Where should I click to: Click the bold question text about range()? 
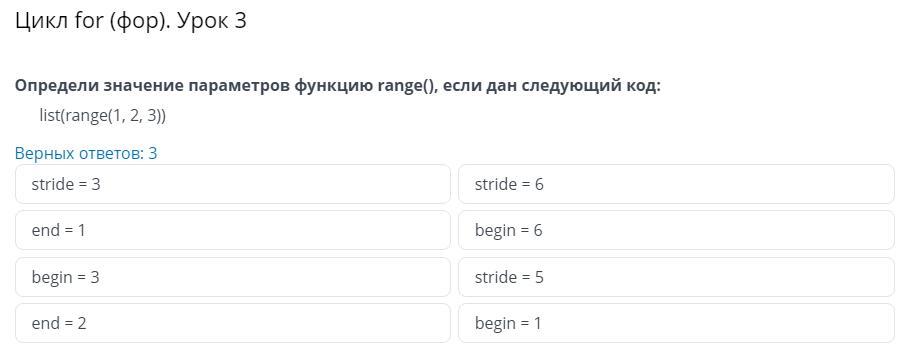click(x=338, y=86)
